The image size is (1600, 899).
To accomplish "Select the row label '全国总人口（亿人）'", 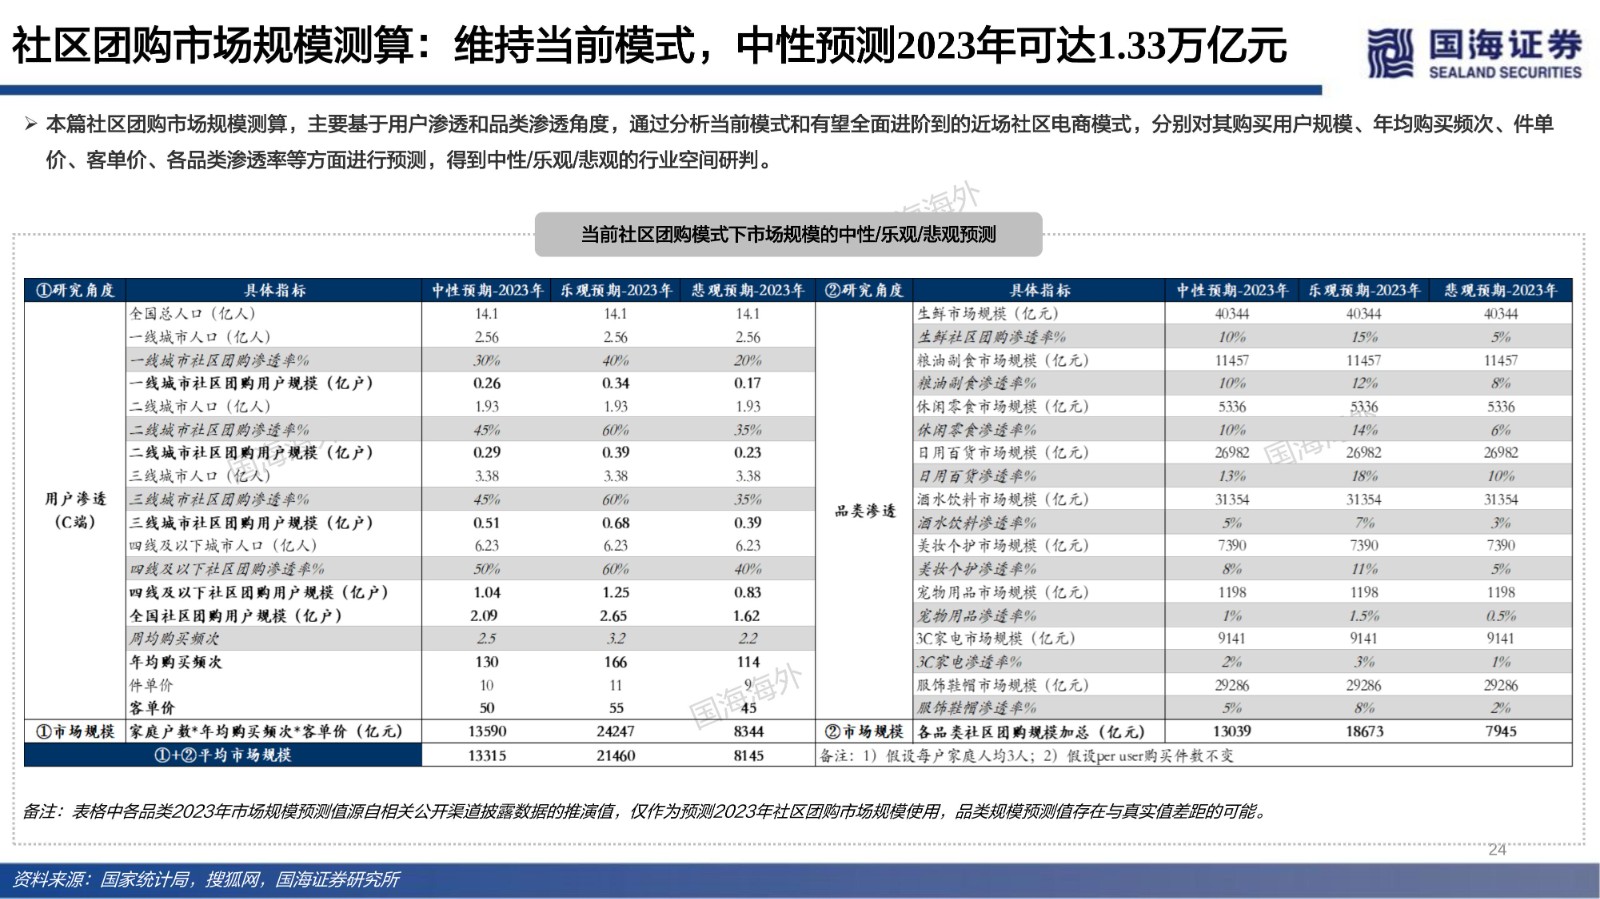I will pos(193,313).
